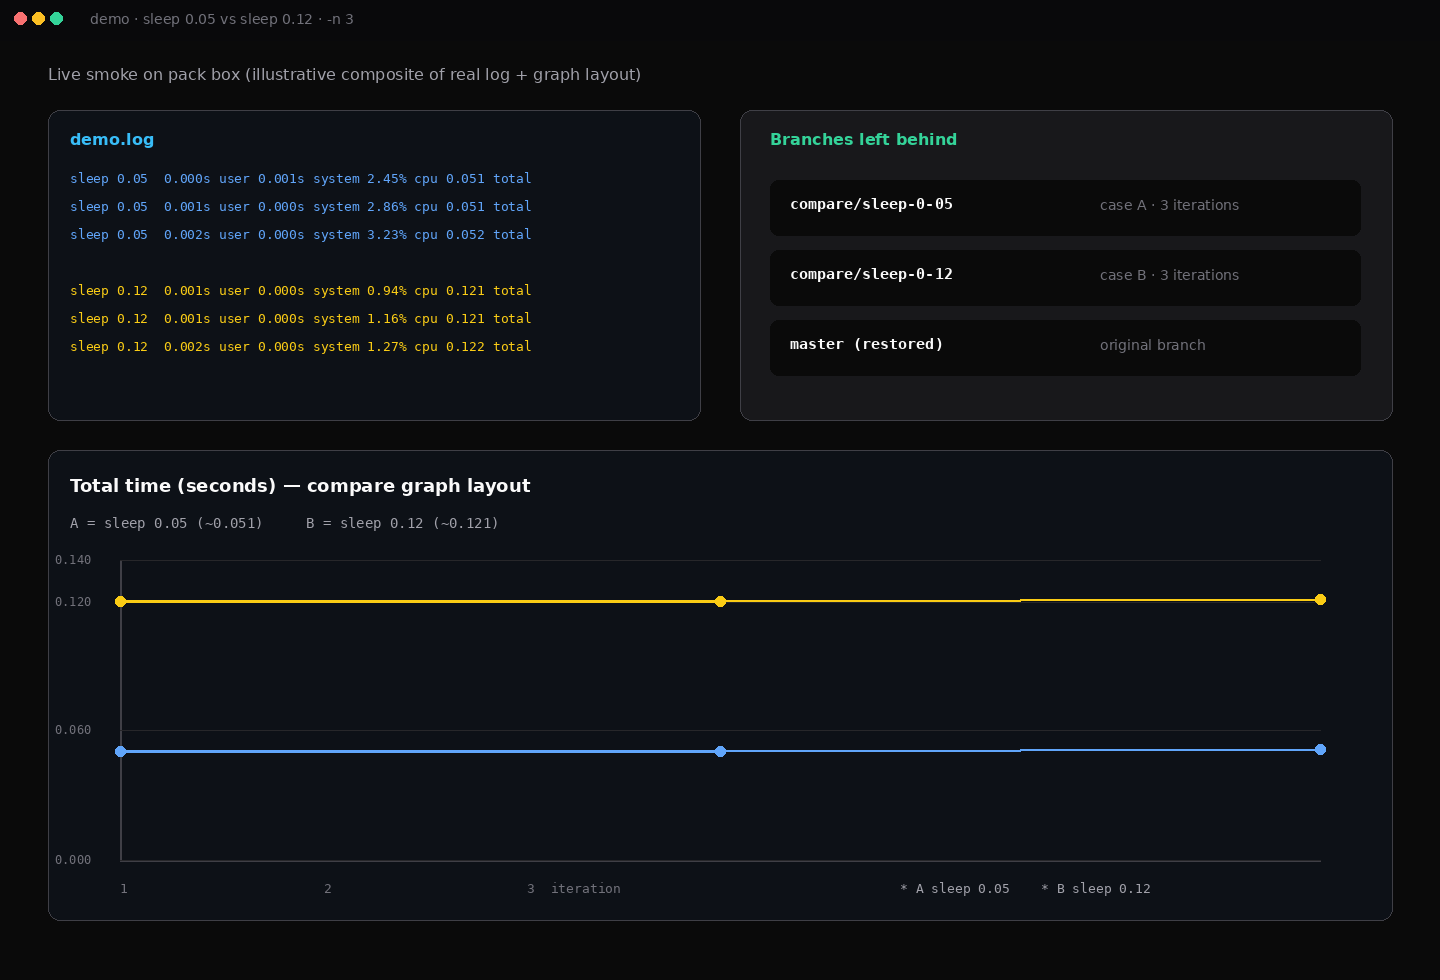Select the sleep 0.12 log line with 0.94% cpu
Image resolution: width=1440 pixels, height=980 pixels.
point(300,291)
